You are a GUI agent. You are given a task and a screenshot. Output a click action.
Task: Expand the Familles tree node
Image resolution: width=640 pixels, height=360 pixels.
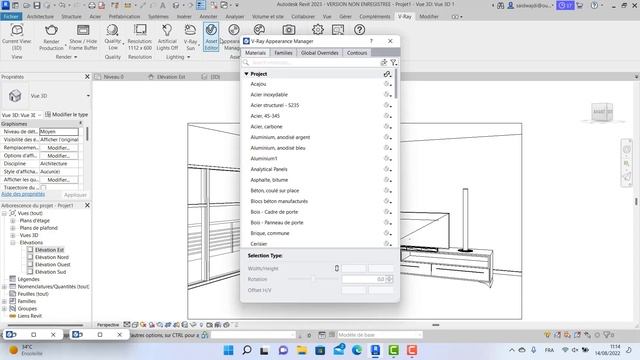click(4, 301)
